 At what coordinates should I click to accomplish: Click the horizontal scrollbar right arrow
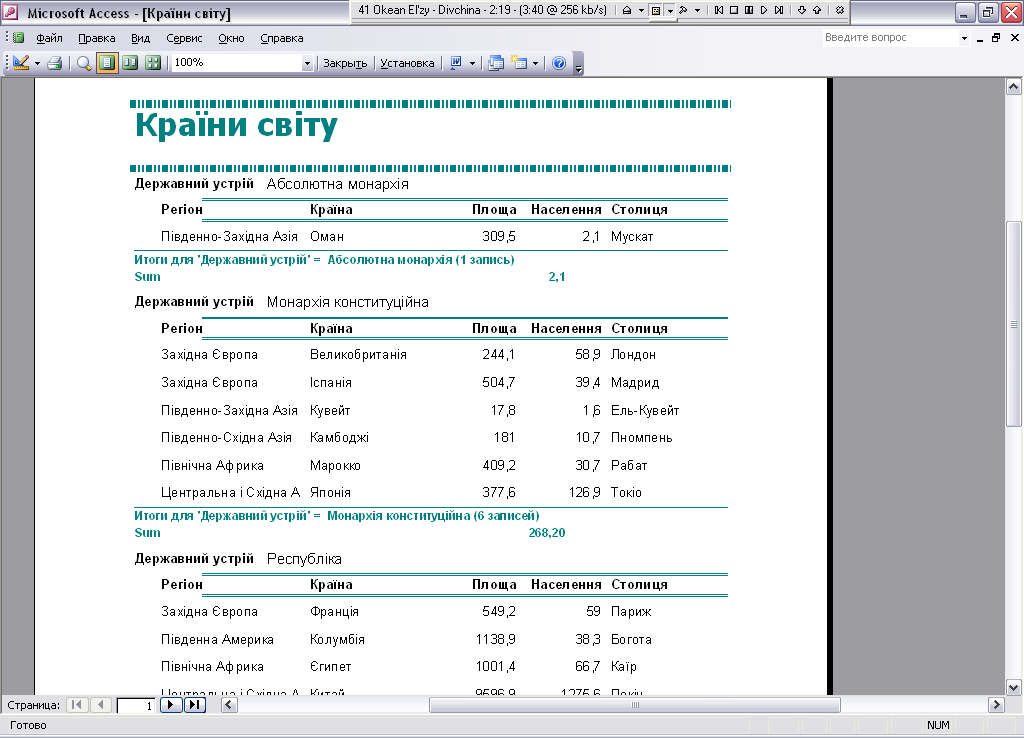click(x=996, y=705)
